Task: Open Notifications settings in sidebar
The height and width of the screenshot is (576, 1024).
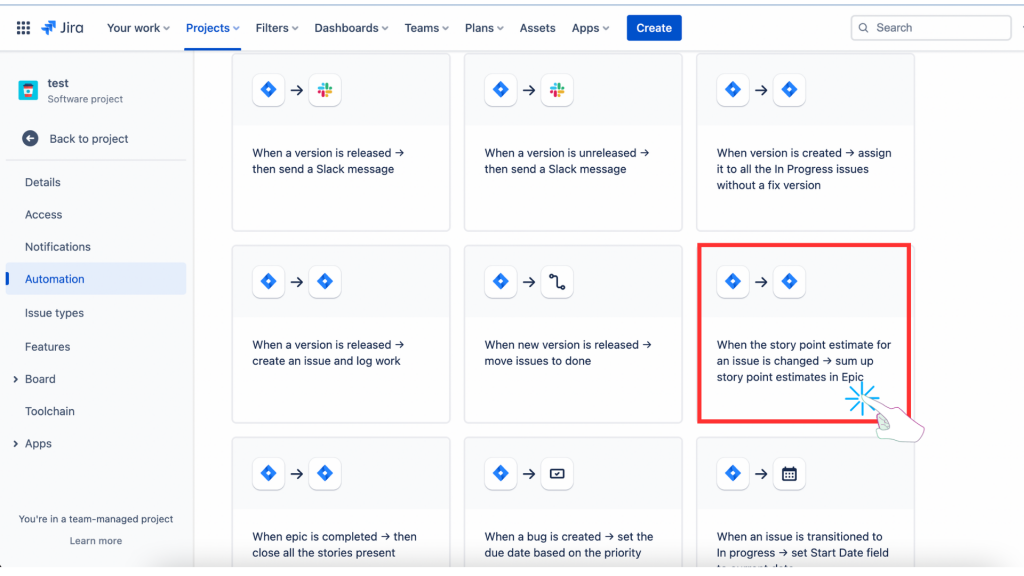Action: point(57,247)
